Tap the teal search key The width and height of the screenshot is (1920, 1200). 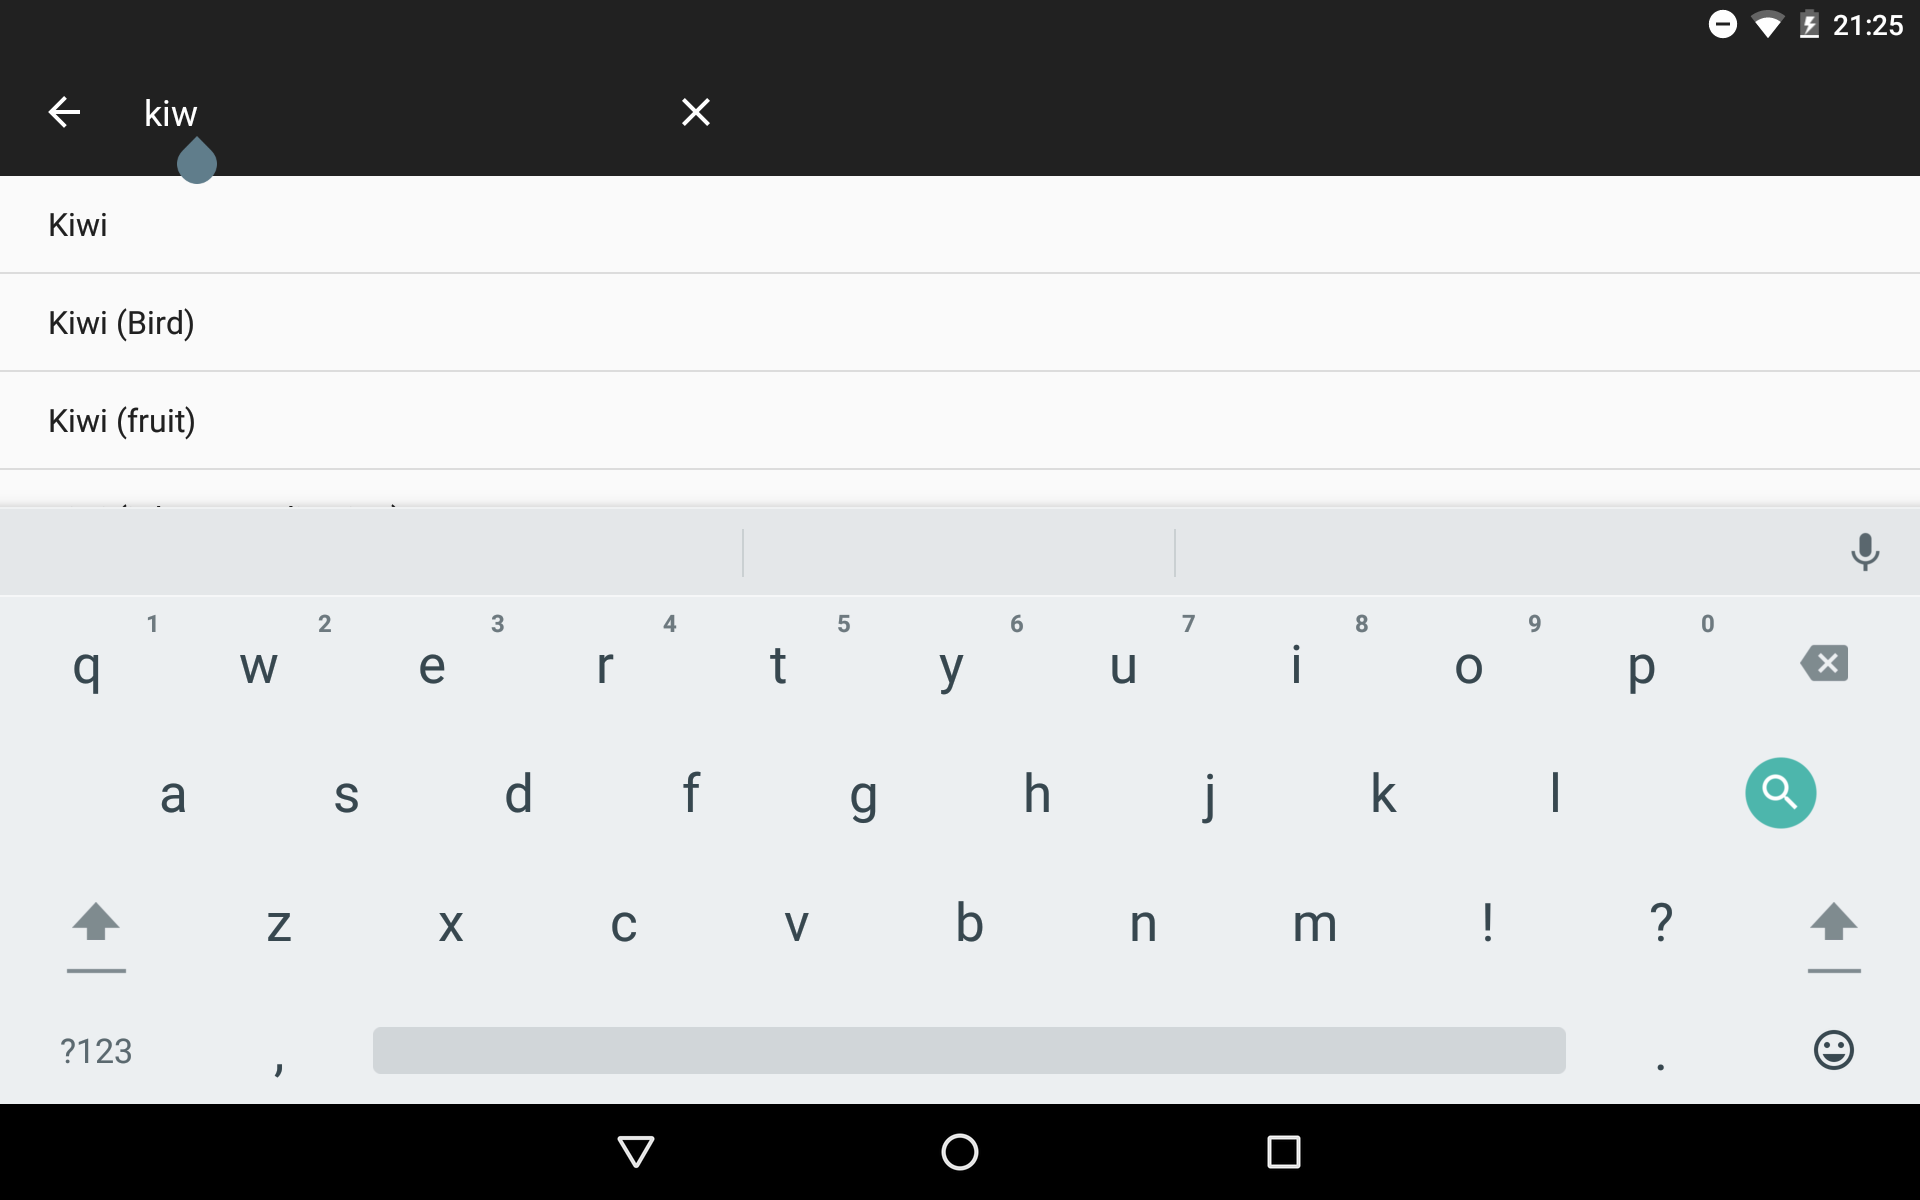point(1780,793)
